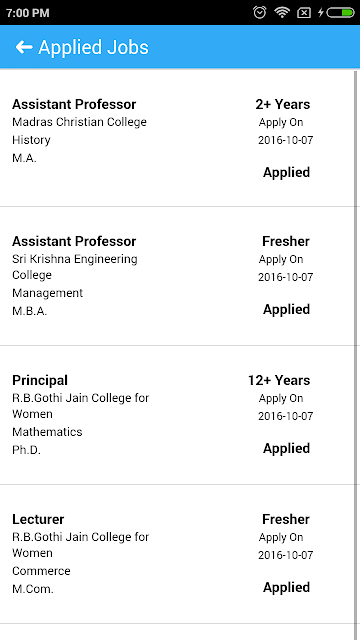
Task: Open Assistant Professor at Madras Christian College
Action: point(177,138)
